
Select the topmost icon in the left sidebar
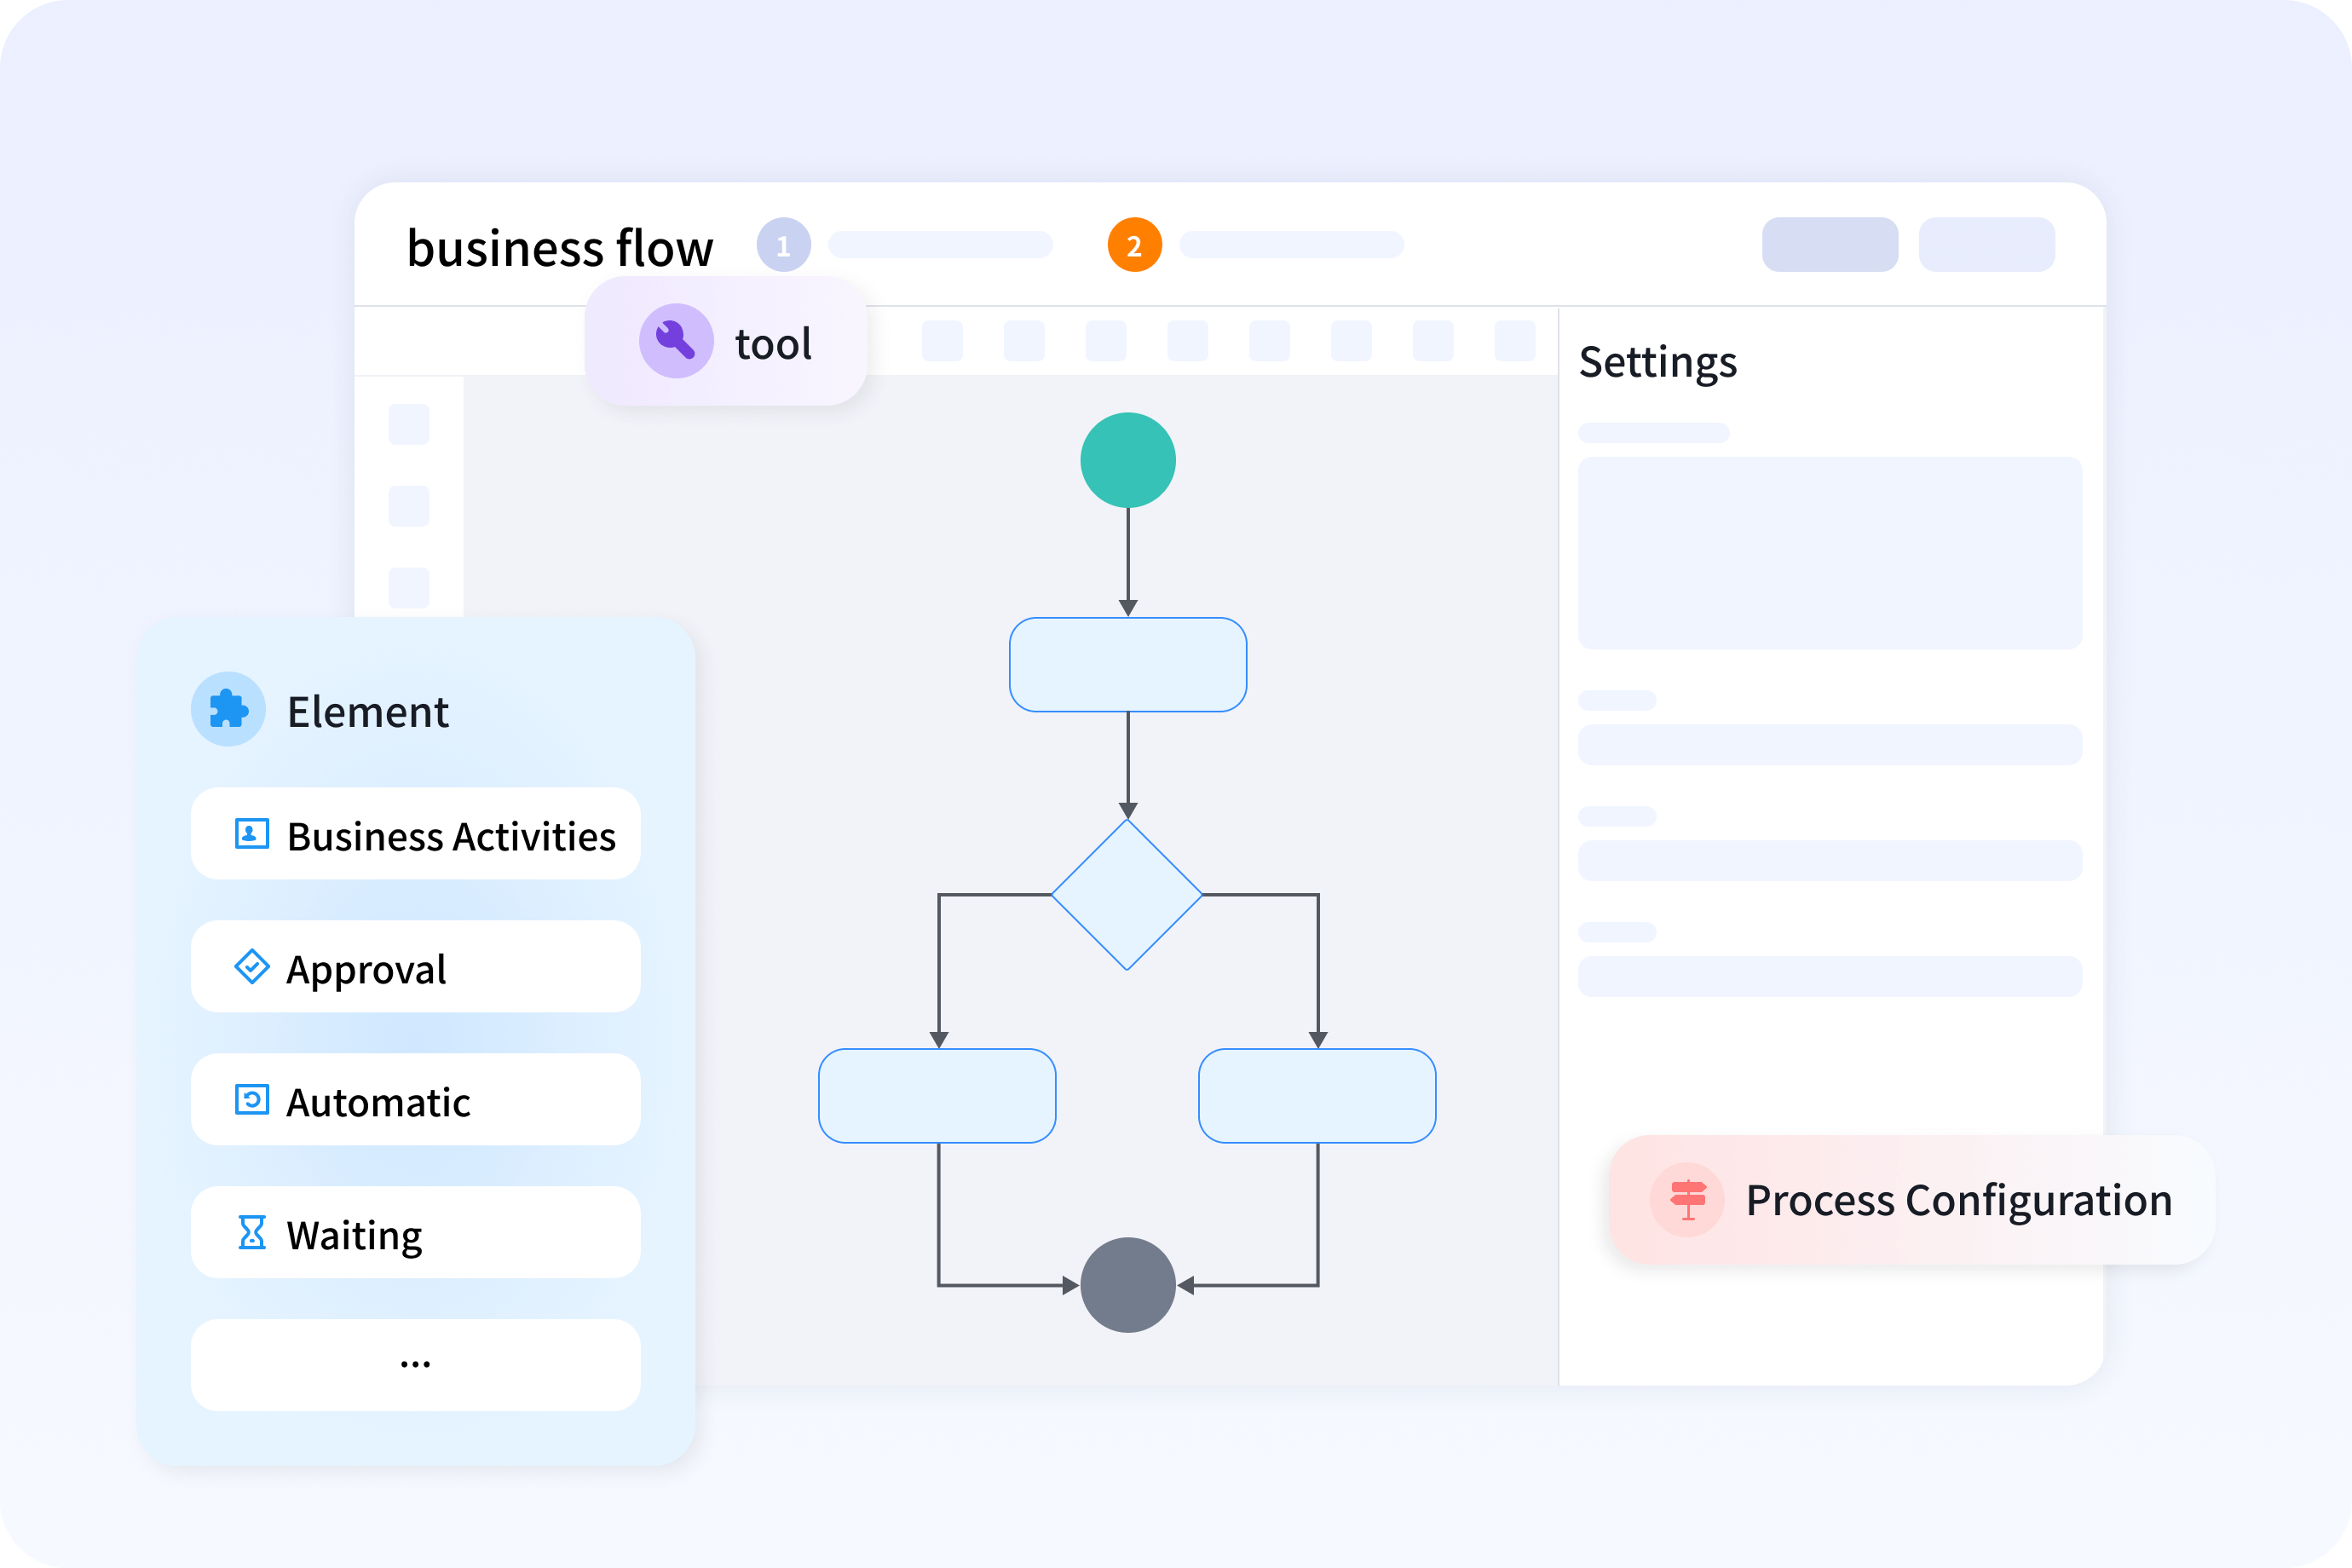[407, 423]
